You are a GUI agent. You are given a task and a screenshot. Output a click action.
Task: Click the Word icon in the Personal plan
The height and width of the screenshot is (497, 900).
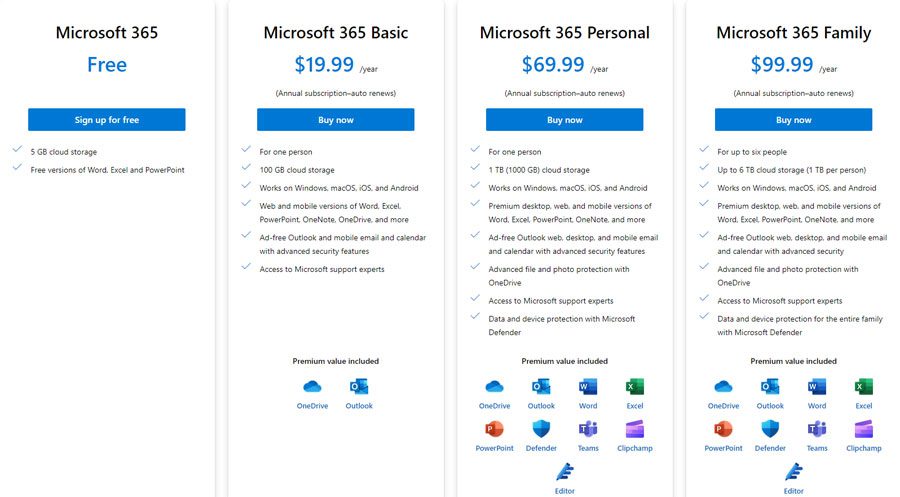tap(588, 387)
